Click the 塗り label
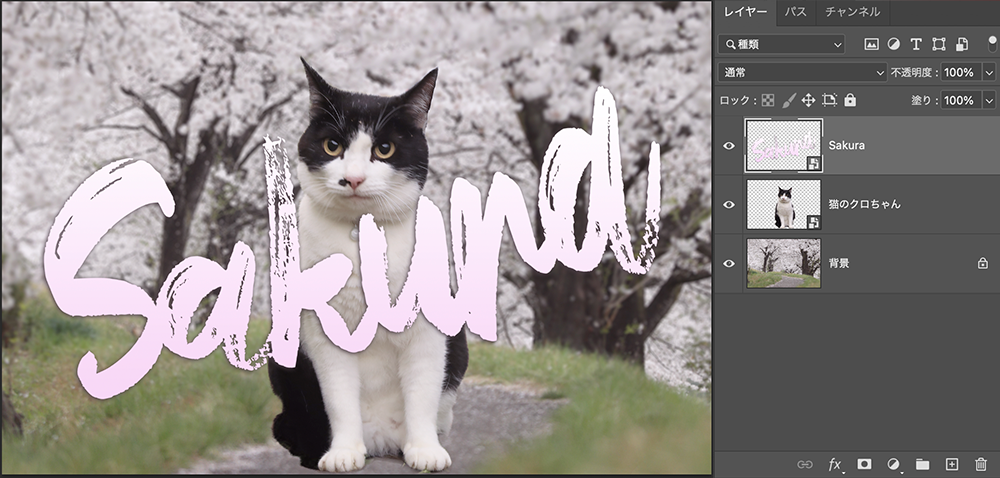1000x478 pixels. tap(925, 101)
